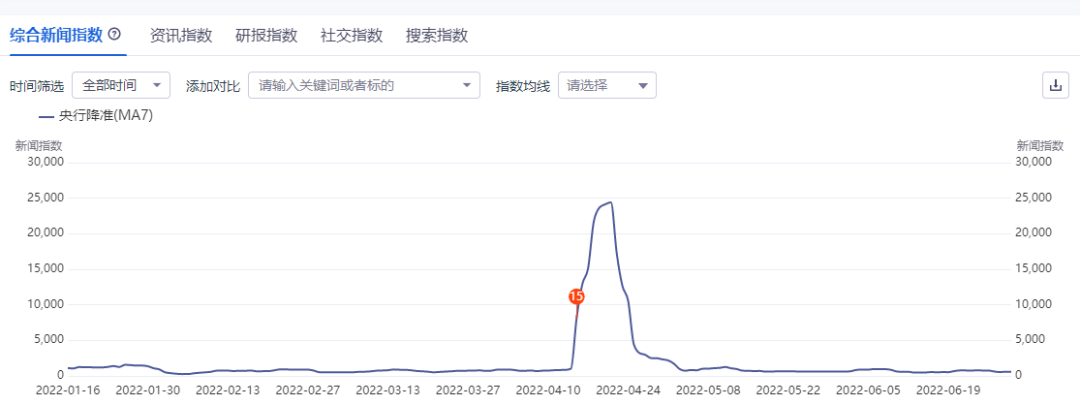Screen dimensions: 1080x404
Task: Open the 全部时间 time filter dropdown
Action: (121, 85)
